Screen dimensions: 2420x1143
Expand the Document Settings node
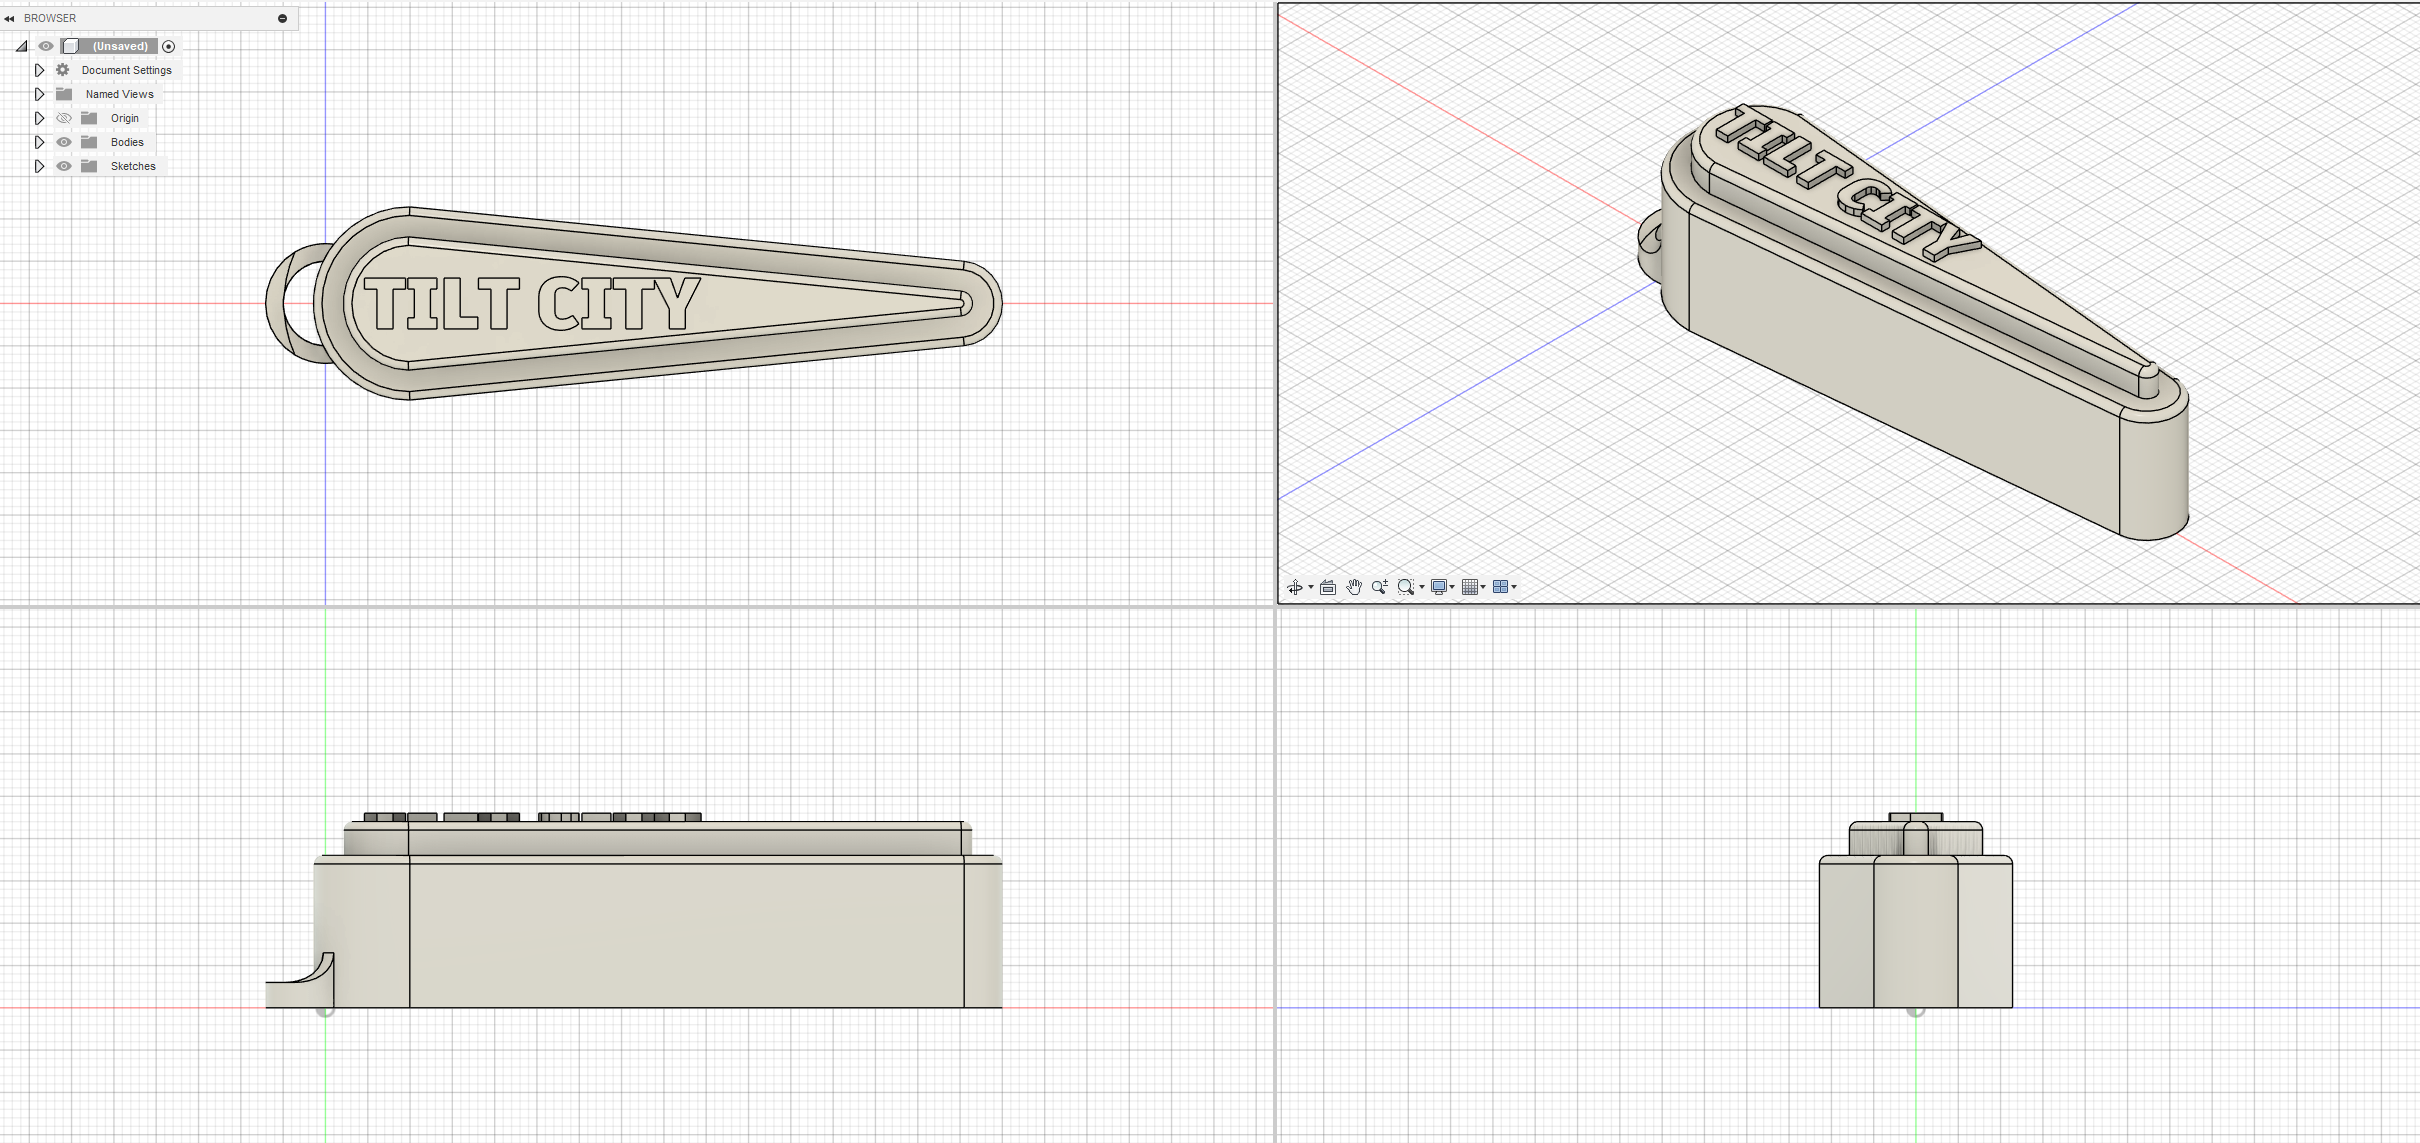[x=39, y=70]
